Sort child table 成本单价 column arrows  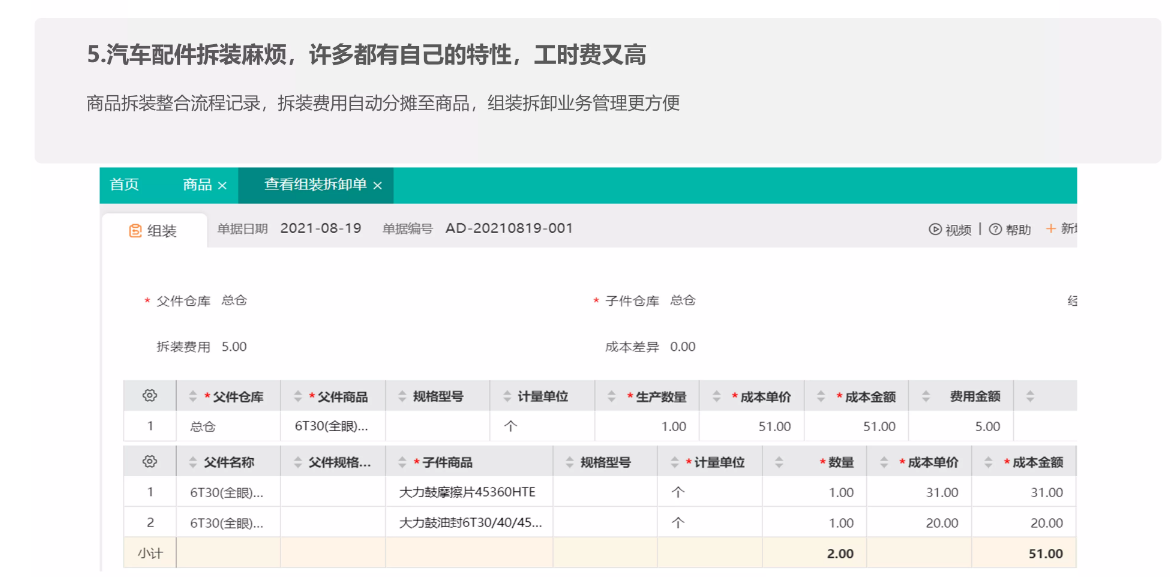point(883,462)
